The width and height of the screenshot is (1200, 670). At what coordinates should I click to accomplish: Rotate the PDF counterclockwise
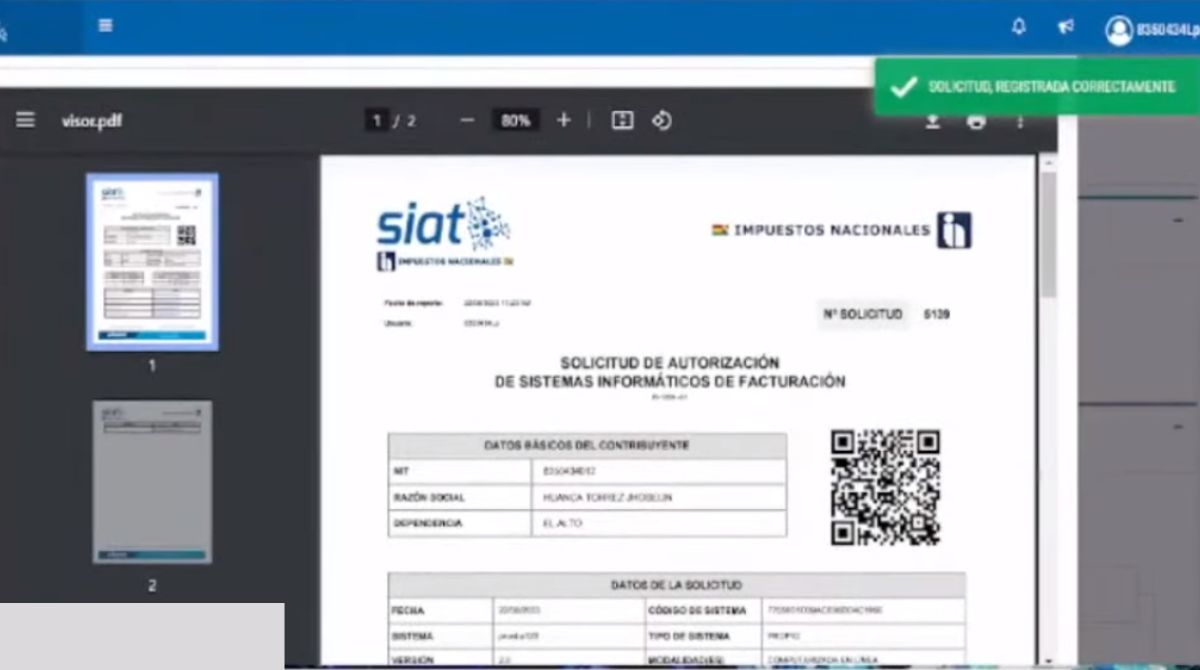661,121
